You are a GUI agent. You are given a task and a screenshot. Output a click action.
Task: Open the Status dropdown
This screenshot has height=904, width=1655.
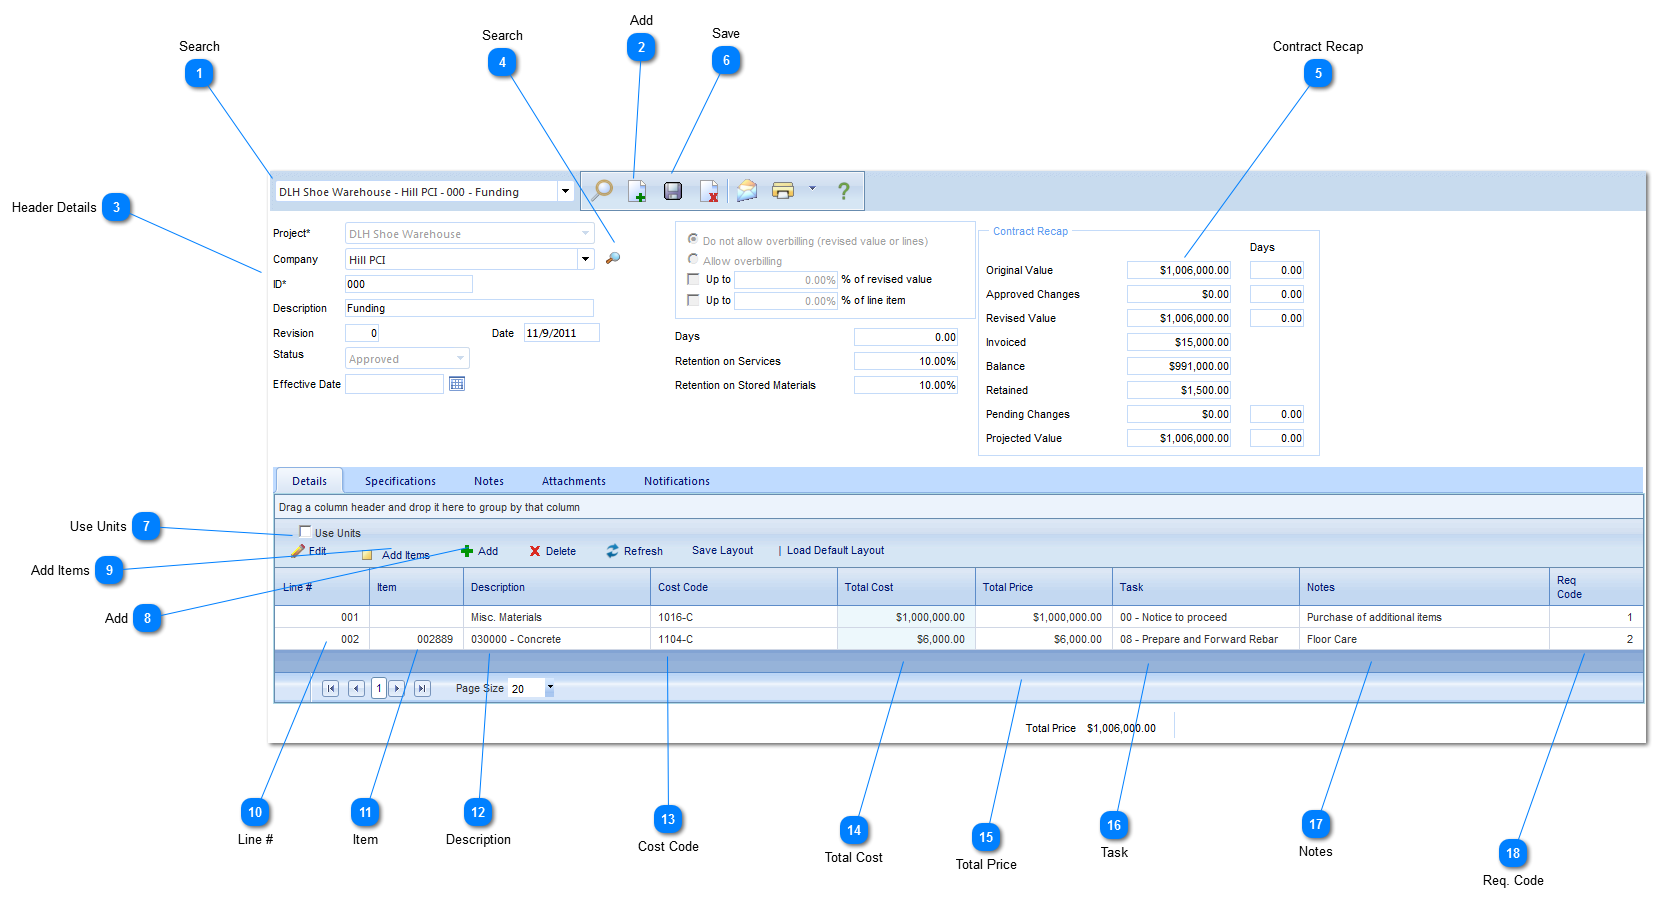pos(460,358)
